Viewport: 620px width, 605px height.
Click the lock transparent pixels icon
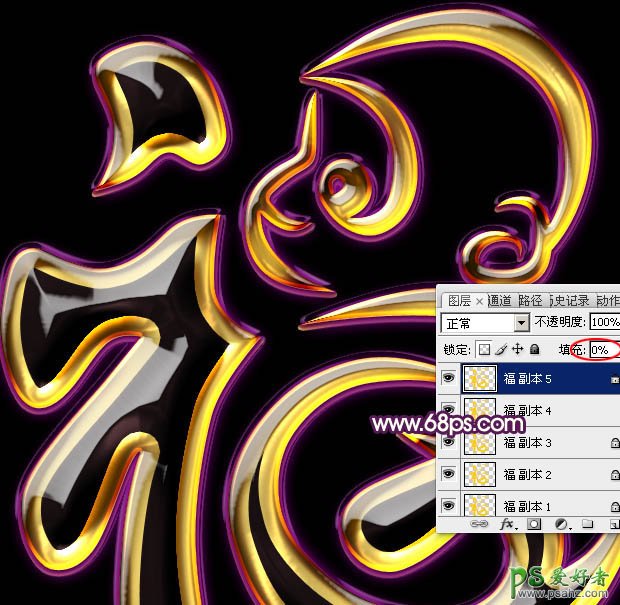[485, 350]
